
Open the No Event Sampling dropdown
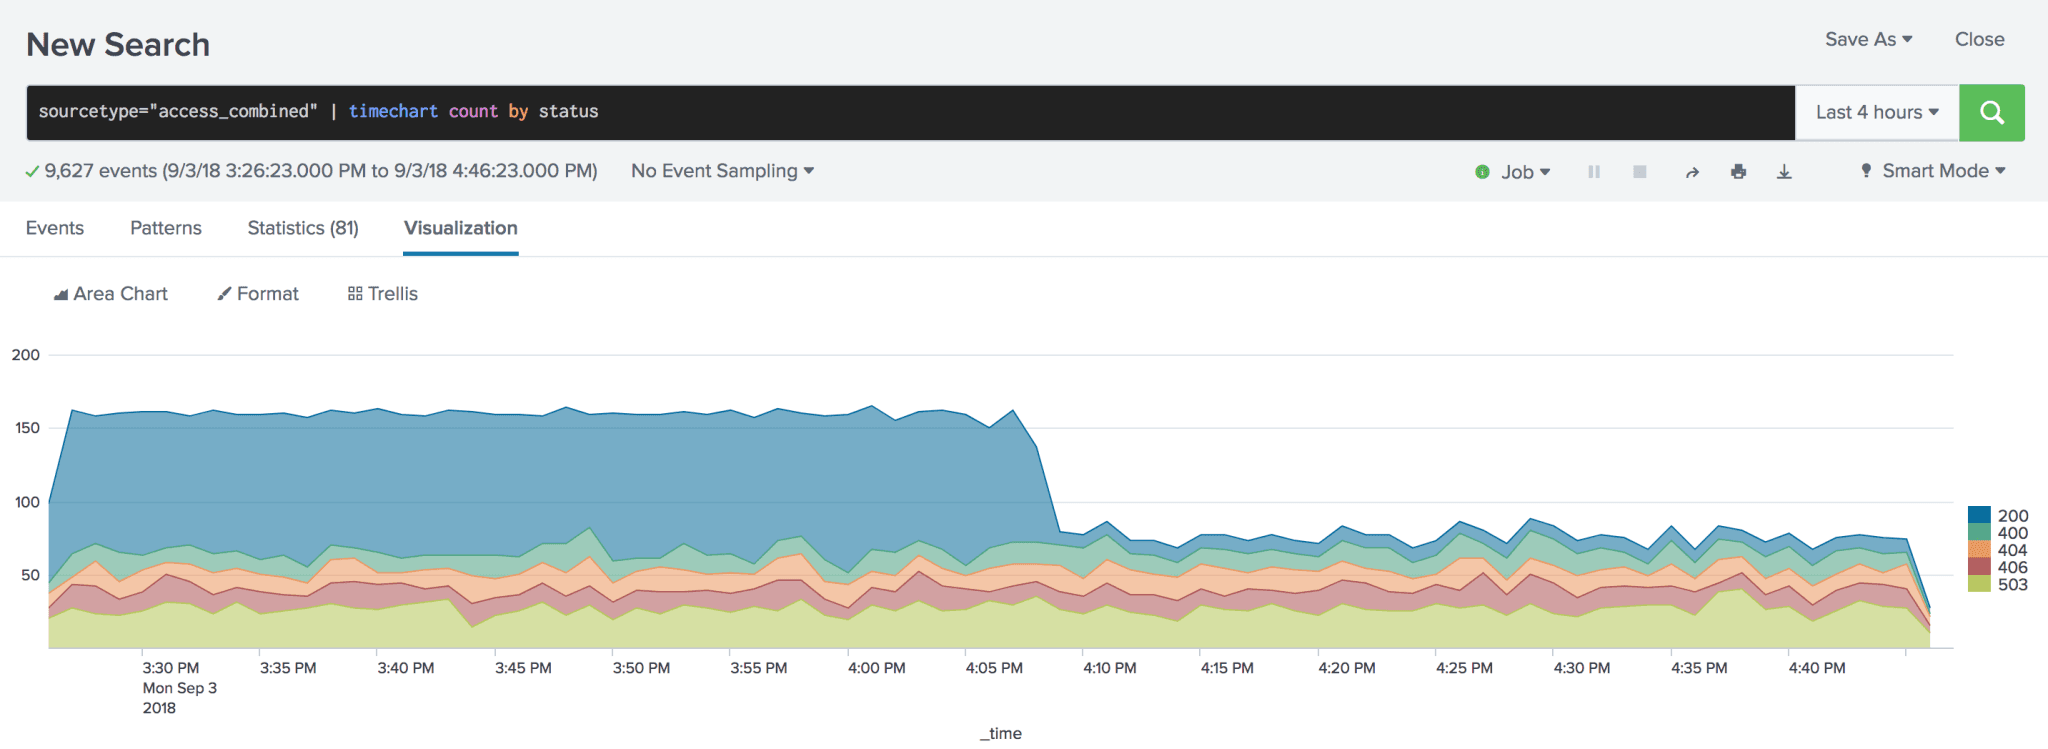(x=722, y=171)
